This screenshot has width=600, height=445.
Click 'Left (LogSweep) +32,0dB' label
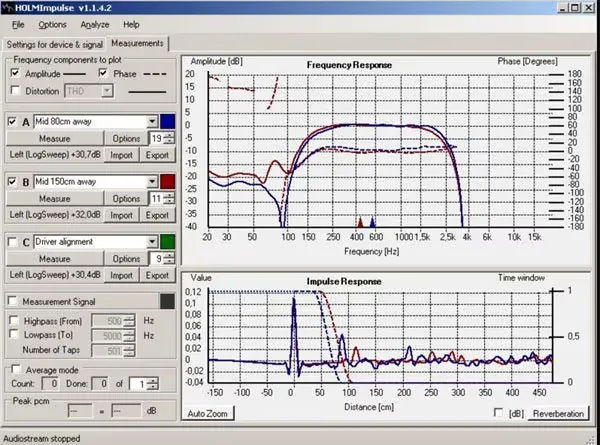55,215
